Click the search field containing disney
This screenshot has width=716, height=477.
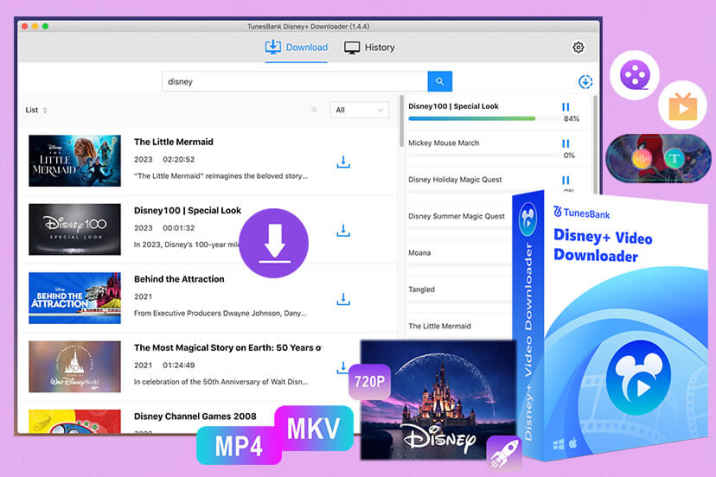tap(295, 82)
